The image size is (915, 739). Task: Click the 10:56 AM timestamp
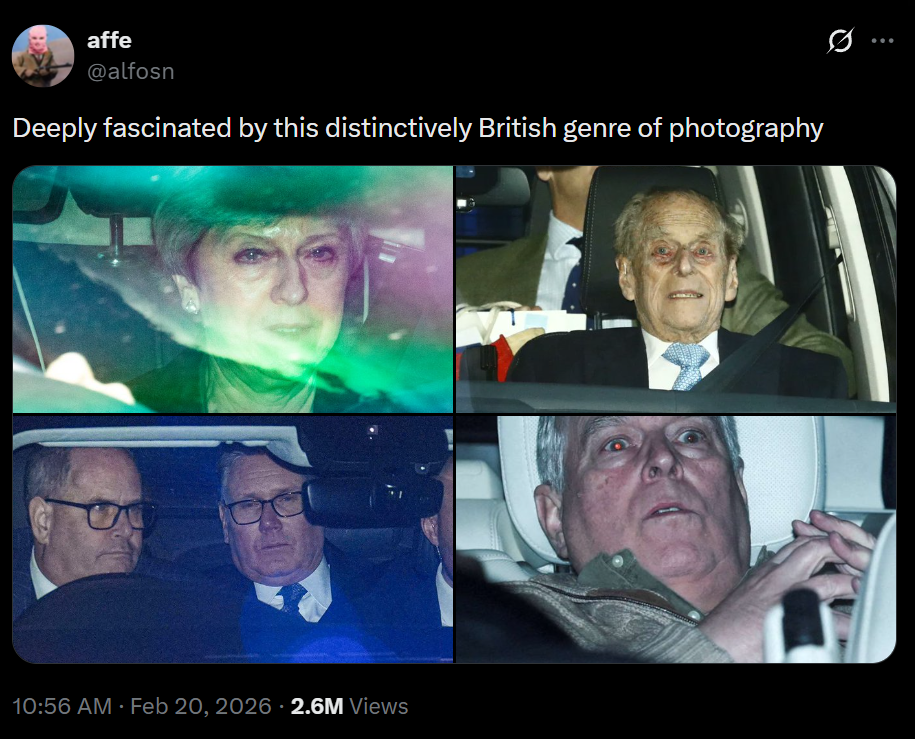pos(62,706)
